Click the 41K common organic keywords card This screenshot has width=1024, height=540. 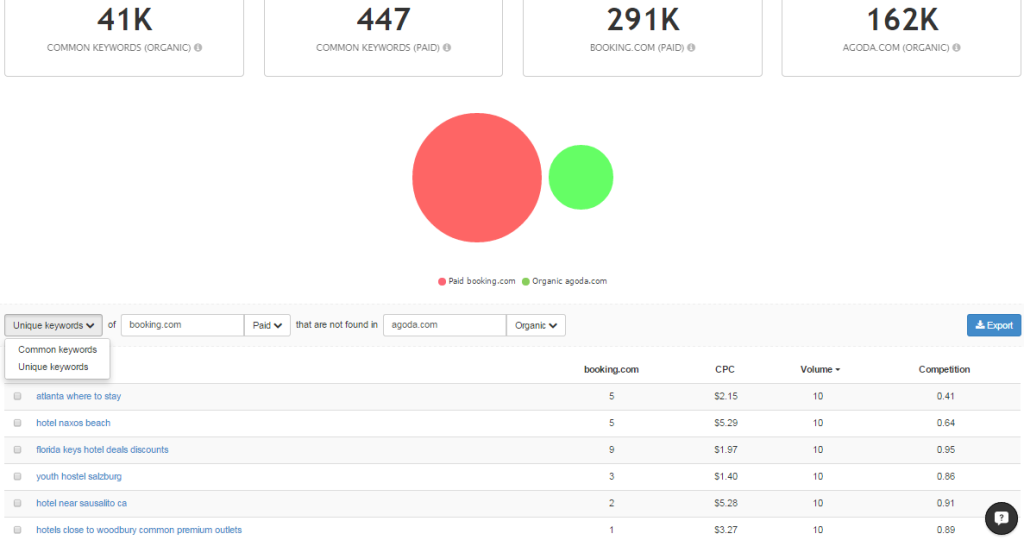(x=124, y=38)
